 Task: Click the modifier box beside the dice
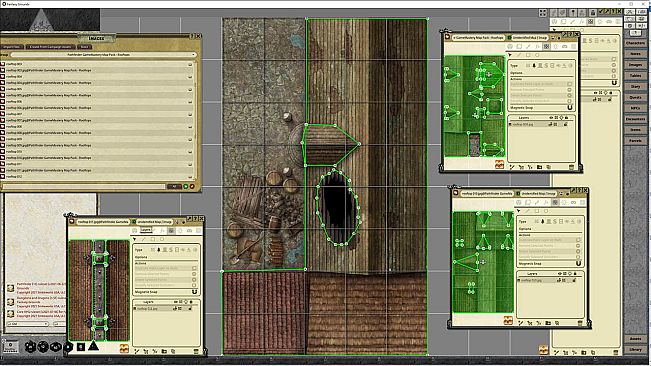click(x=10, y=346)
